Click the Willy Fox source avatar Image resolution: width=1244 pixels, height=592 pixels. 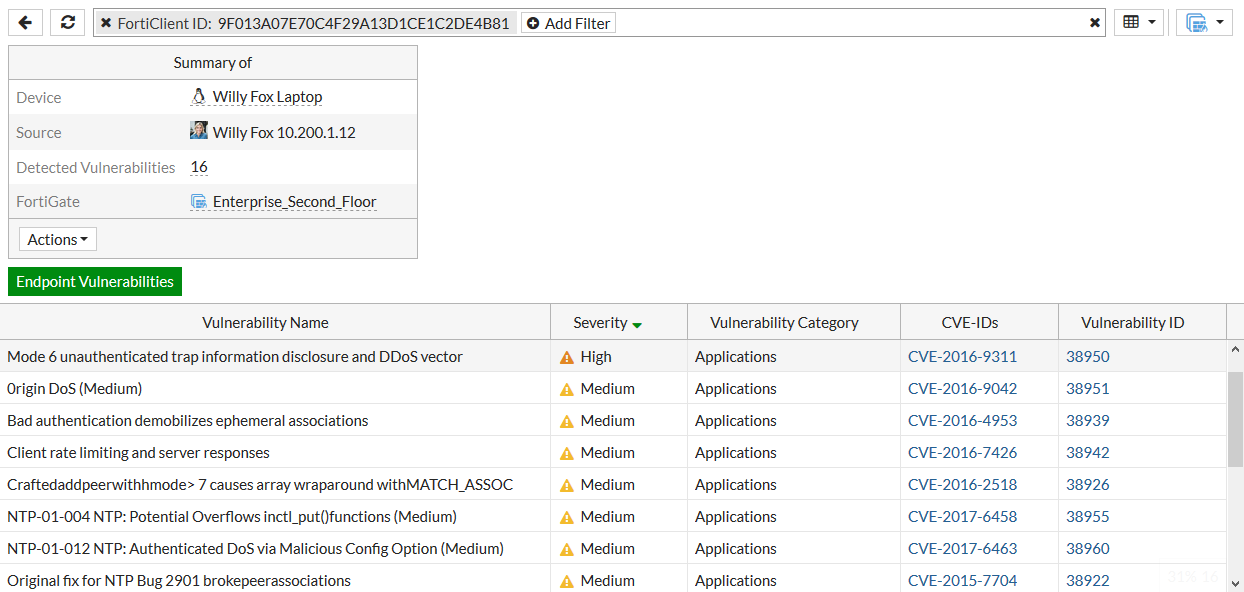(199, 131)
